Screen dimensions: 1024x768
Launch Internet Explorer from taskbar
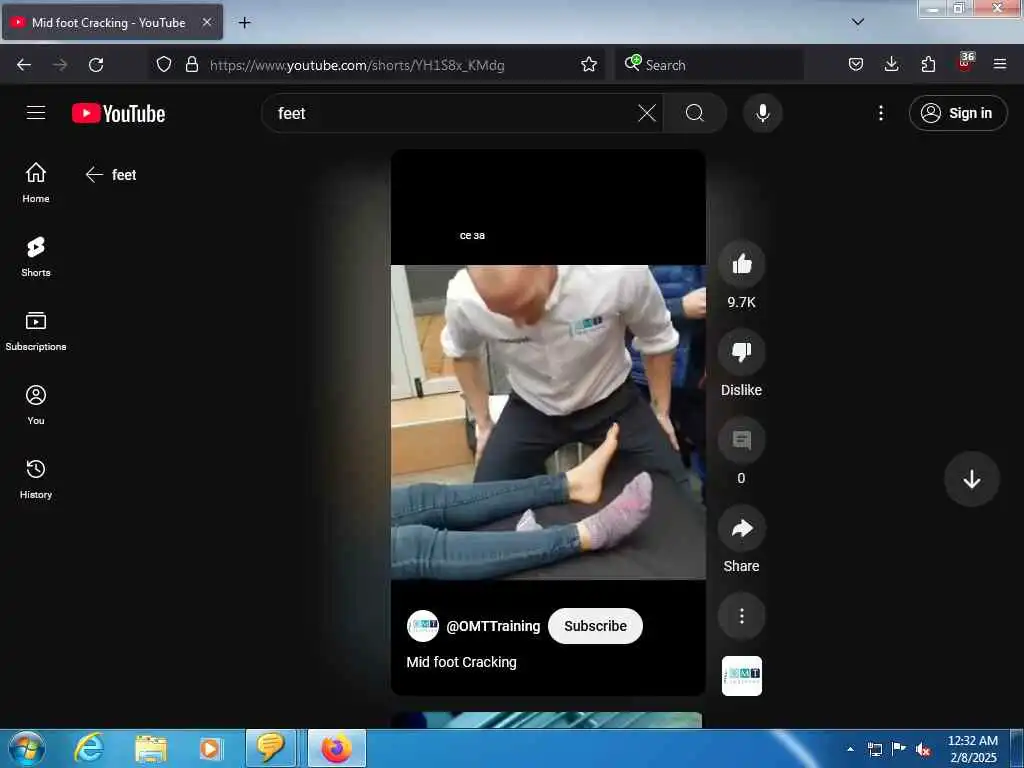coord(89,748)
